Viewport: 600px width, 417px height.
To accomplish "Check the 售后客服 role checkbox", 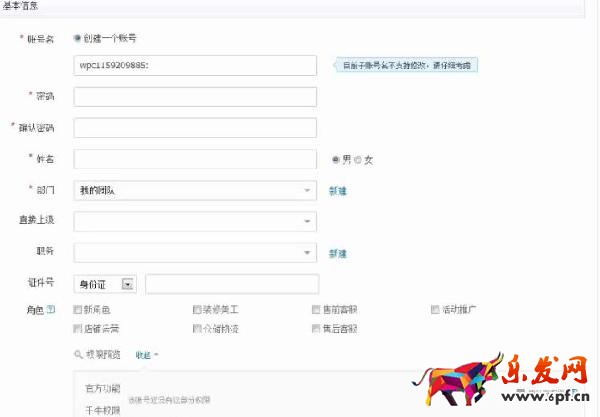I will pyautogui.click(x=315, y=328).
